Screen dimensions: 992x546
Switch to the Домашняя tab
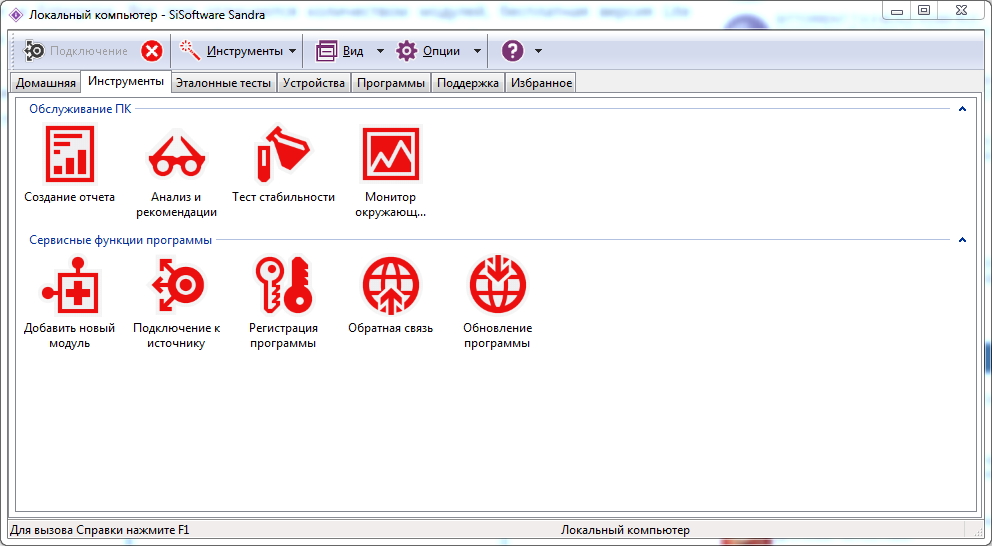point(45,83)
